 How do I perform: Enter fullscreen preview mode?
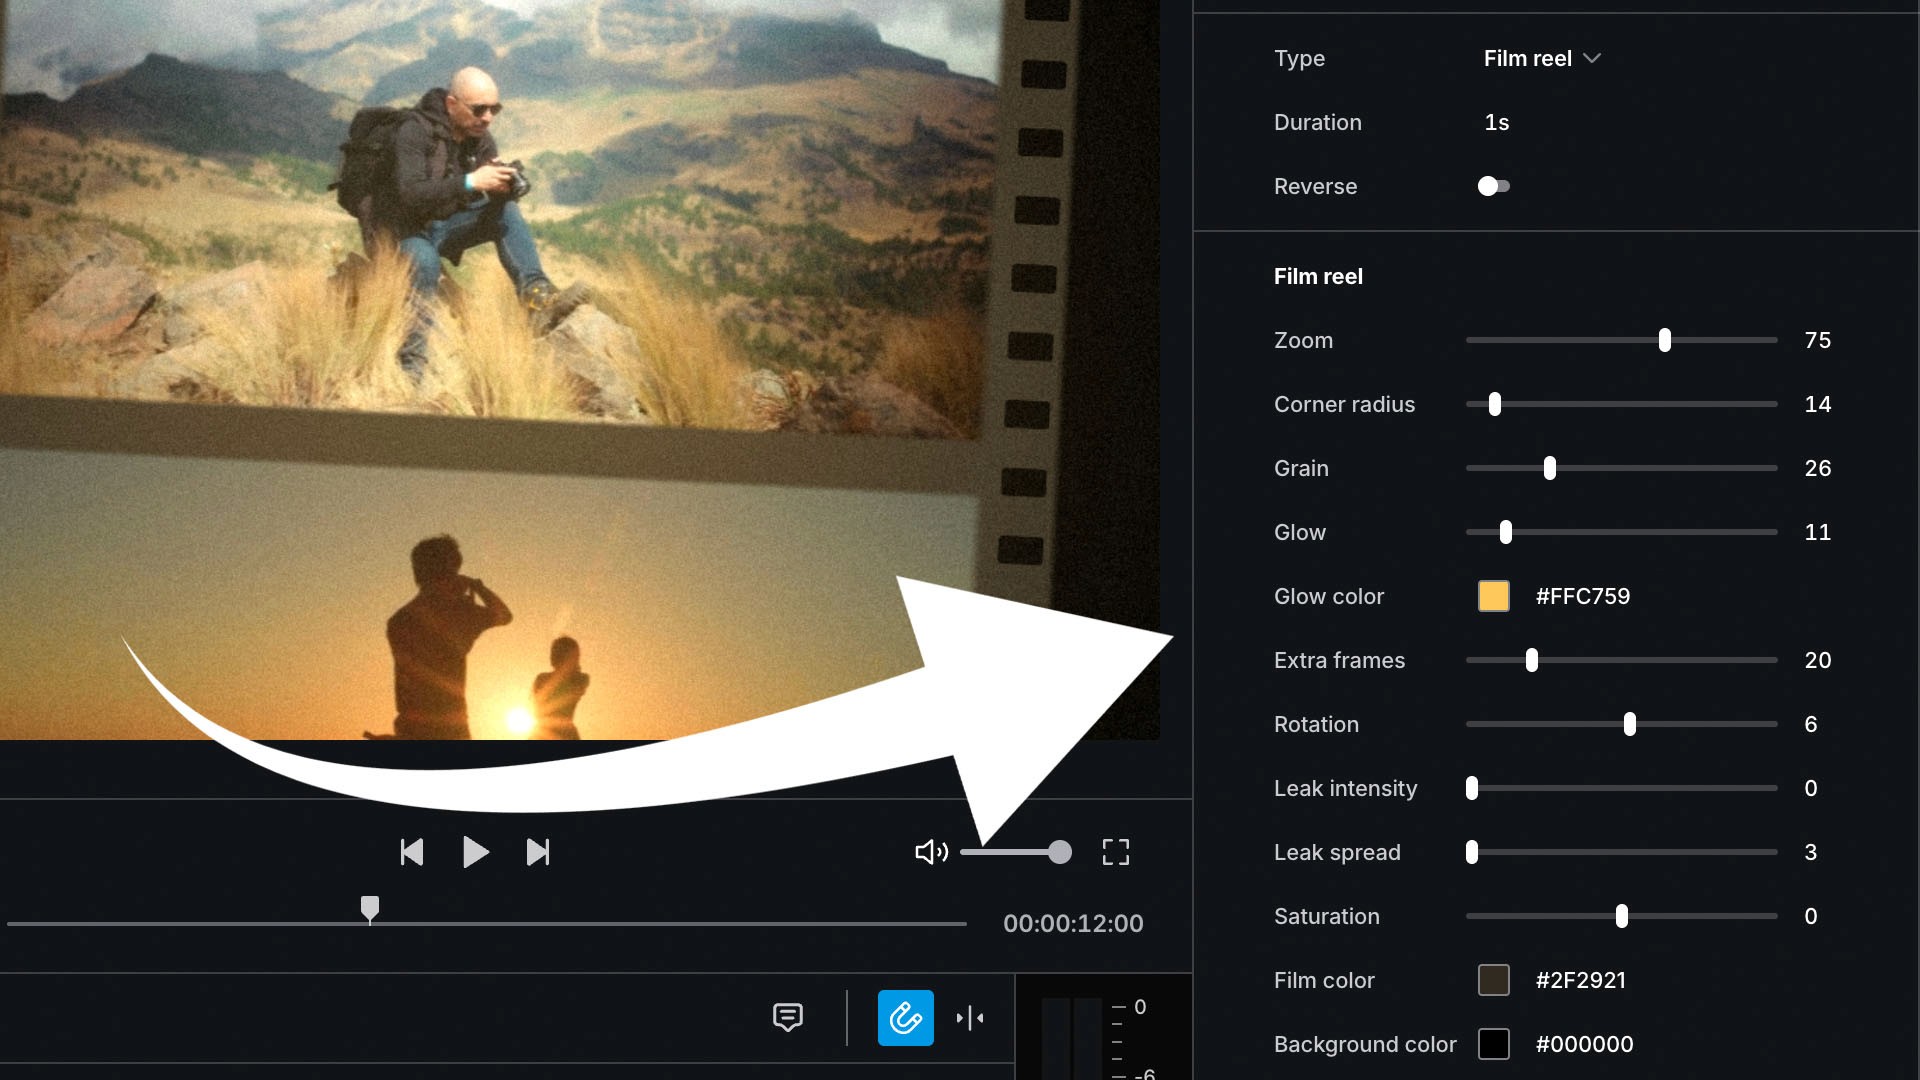(1115, 852)
